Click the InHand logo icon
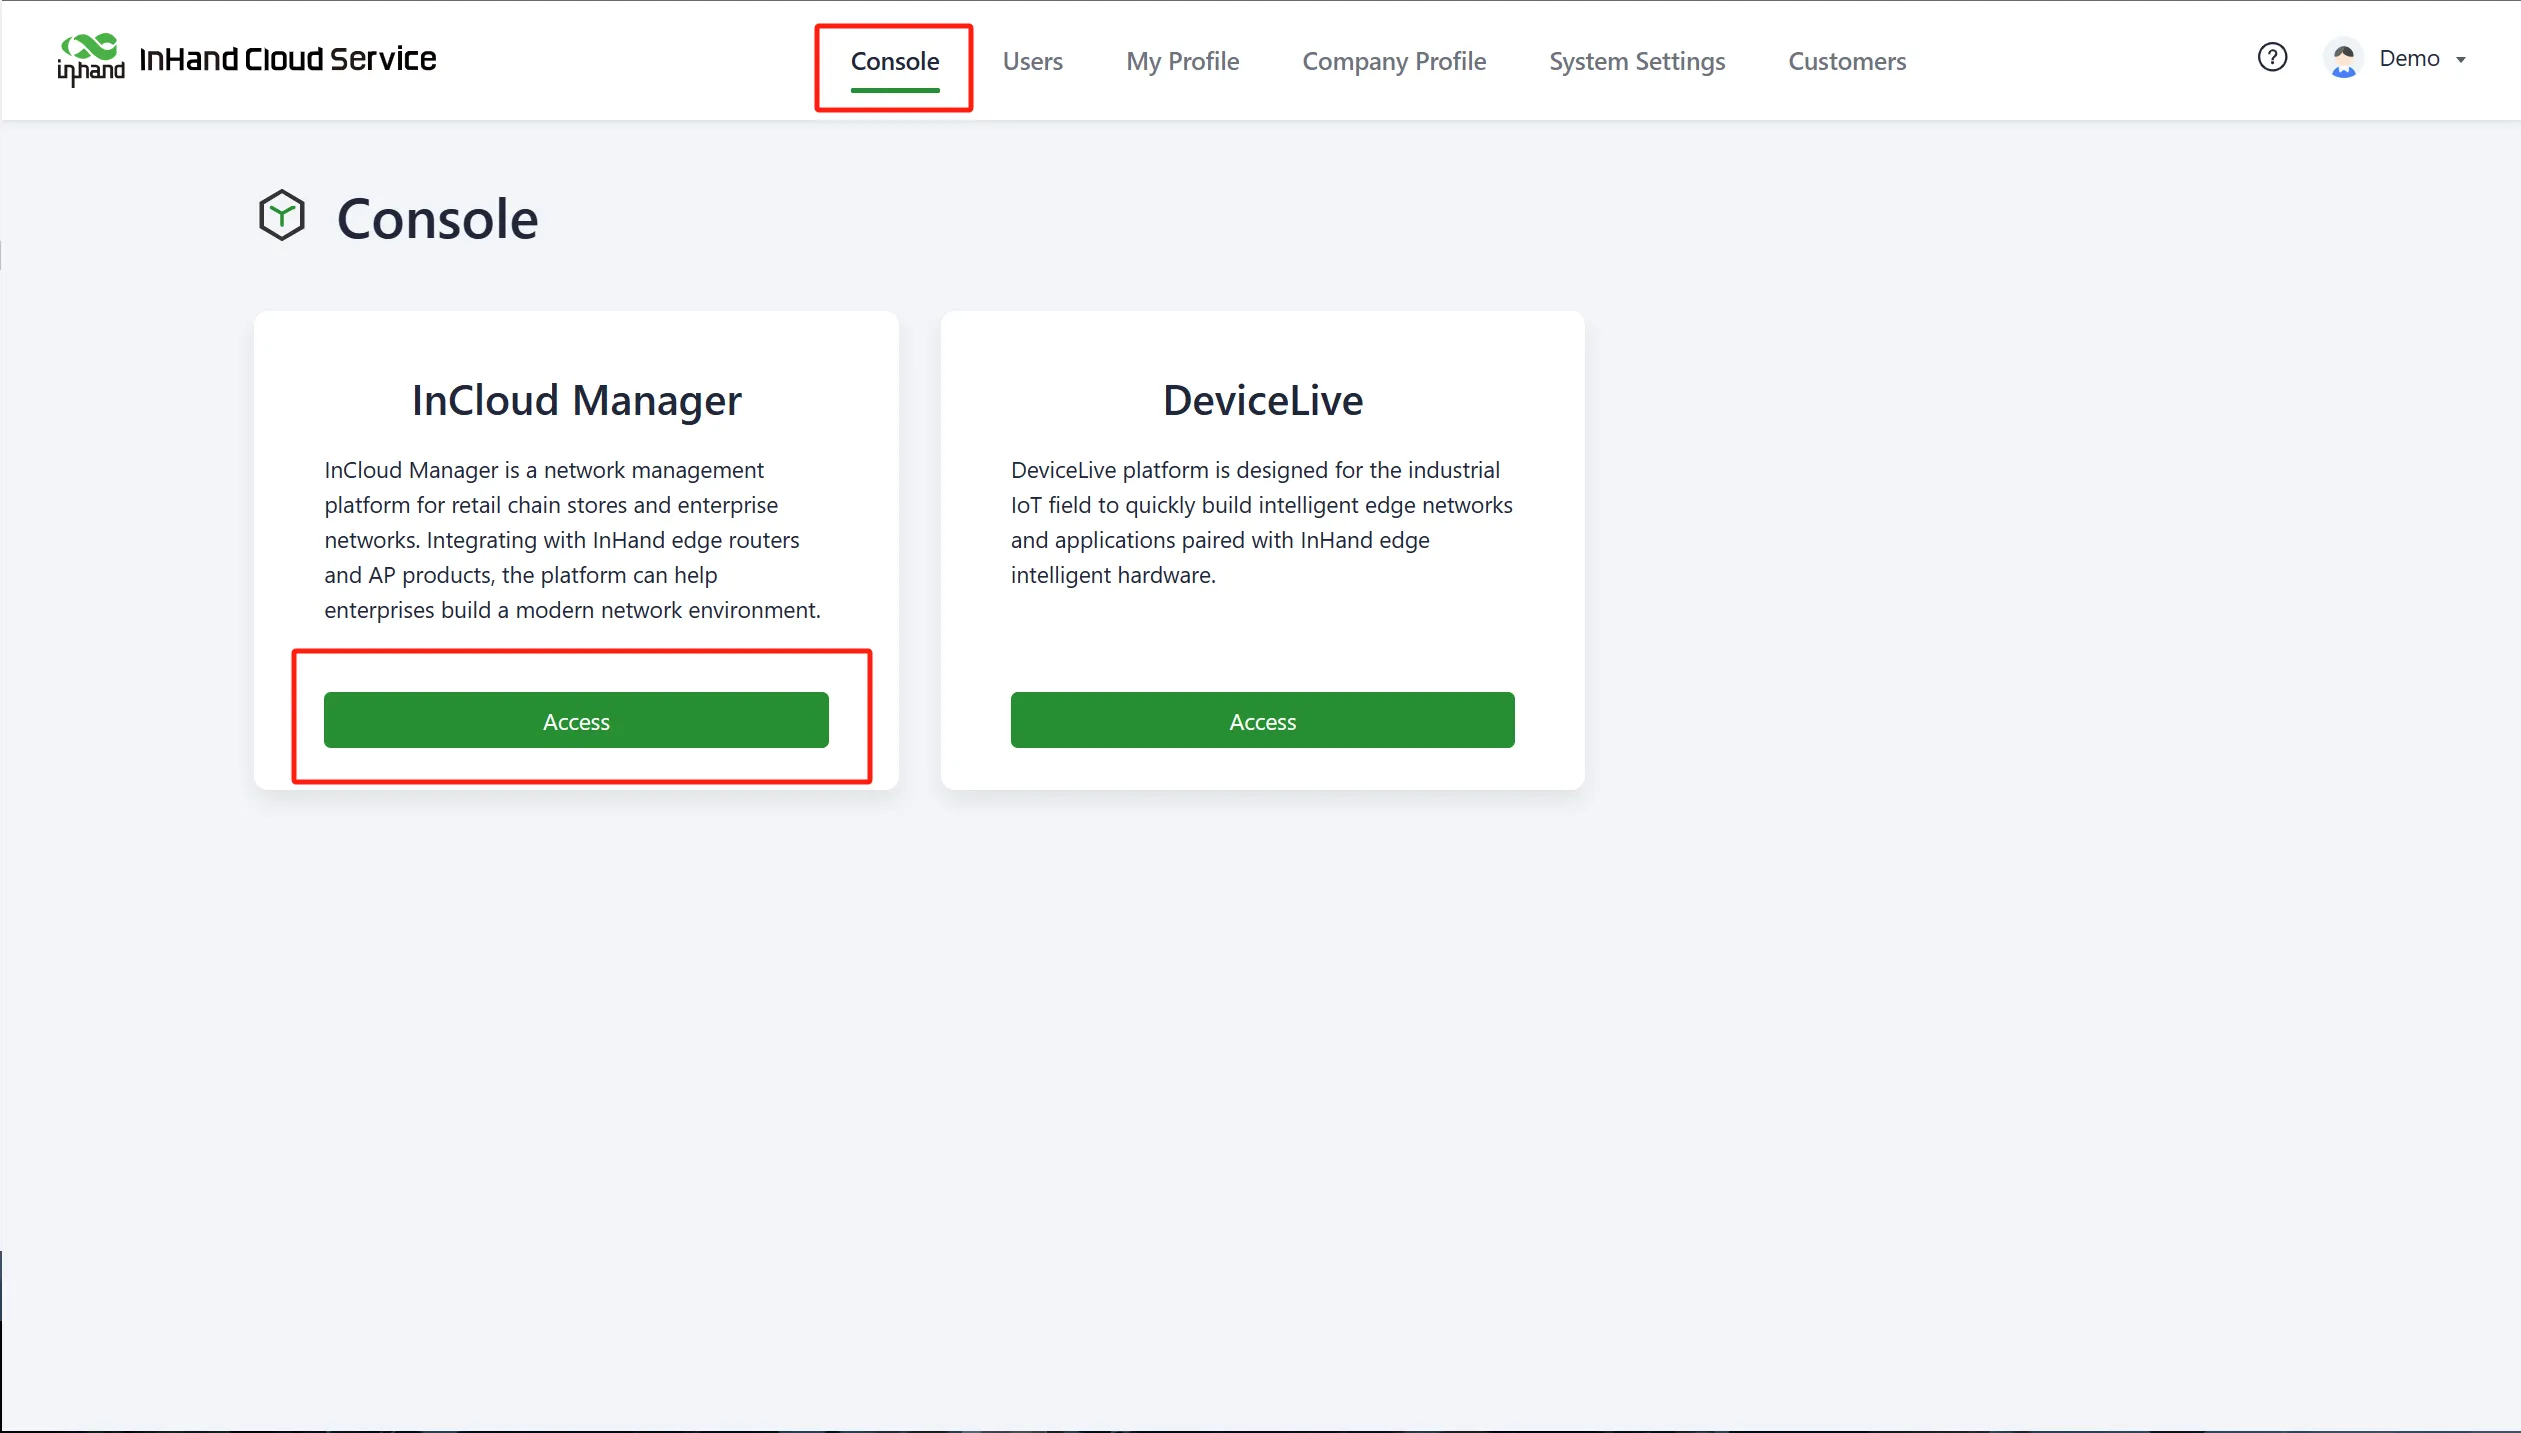 [x=91, y=59]
